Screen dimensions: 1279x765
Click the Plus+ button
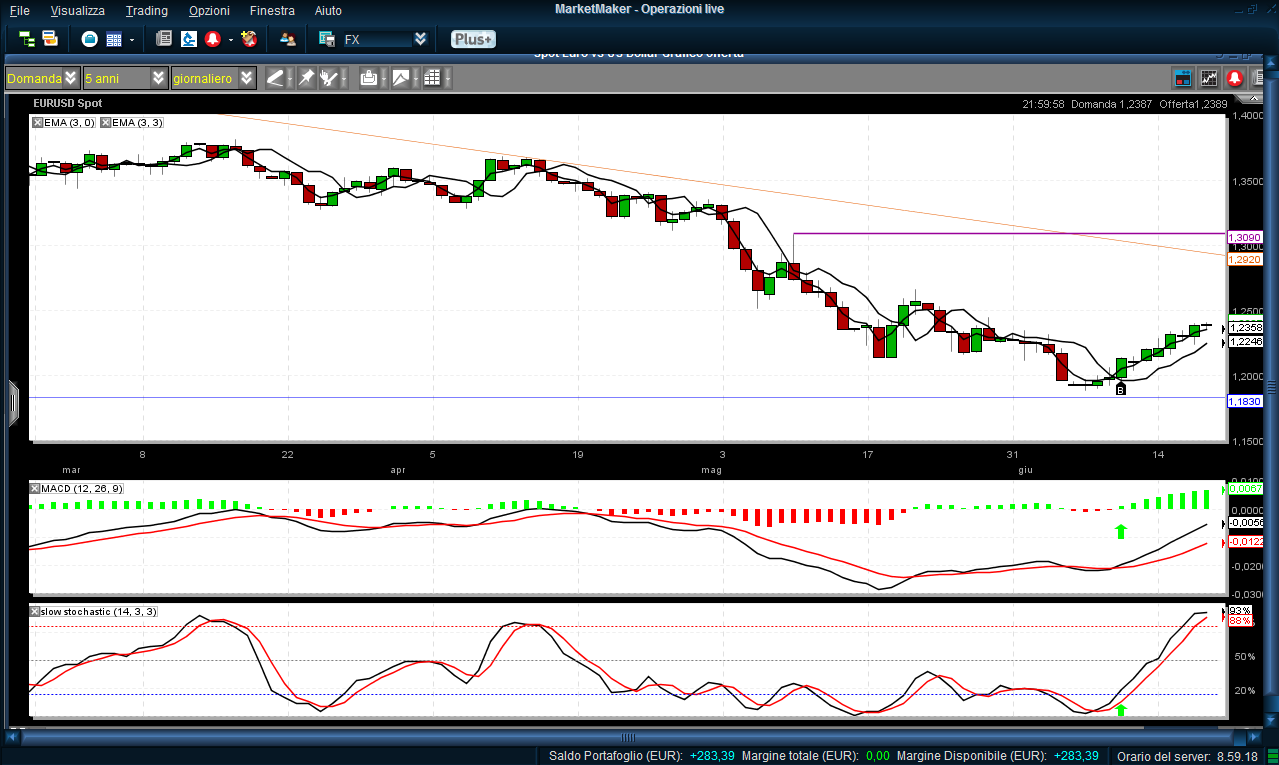click(472, 39)
